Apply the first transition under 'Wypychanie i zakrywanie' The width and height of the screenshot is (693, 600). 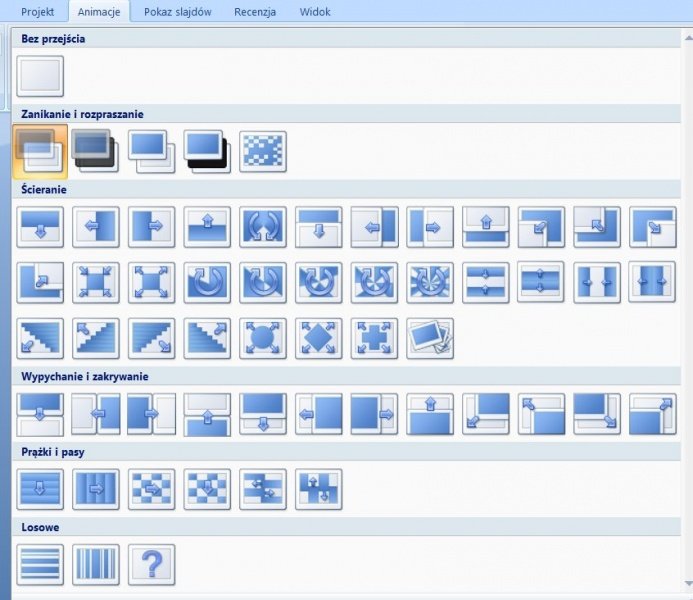point(40,413)
